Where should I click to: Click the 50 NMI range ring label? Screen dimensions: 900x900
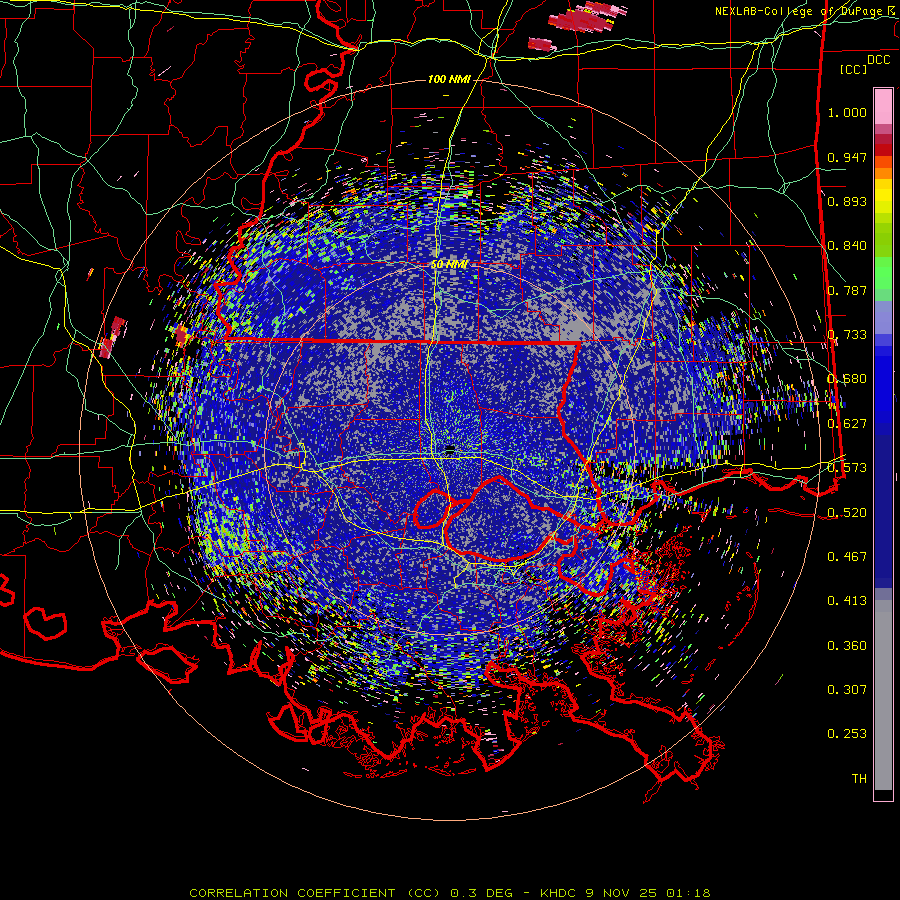(x=449, y=265)
